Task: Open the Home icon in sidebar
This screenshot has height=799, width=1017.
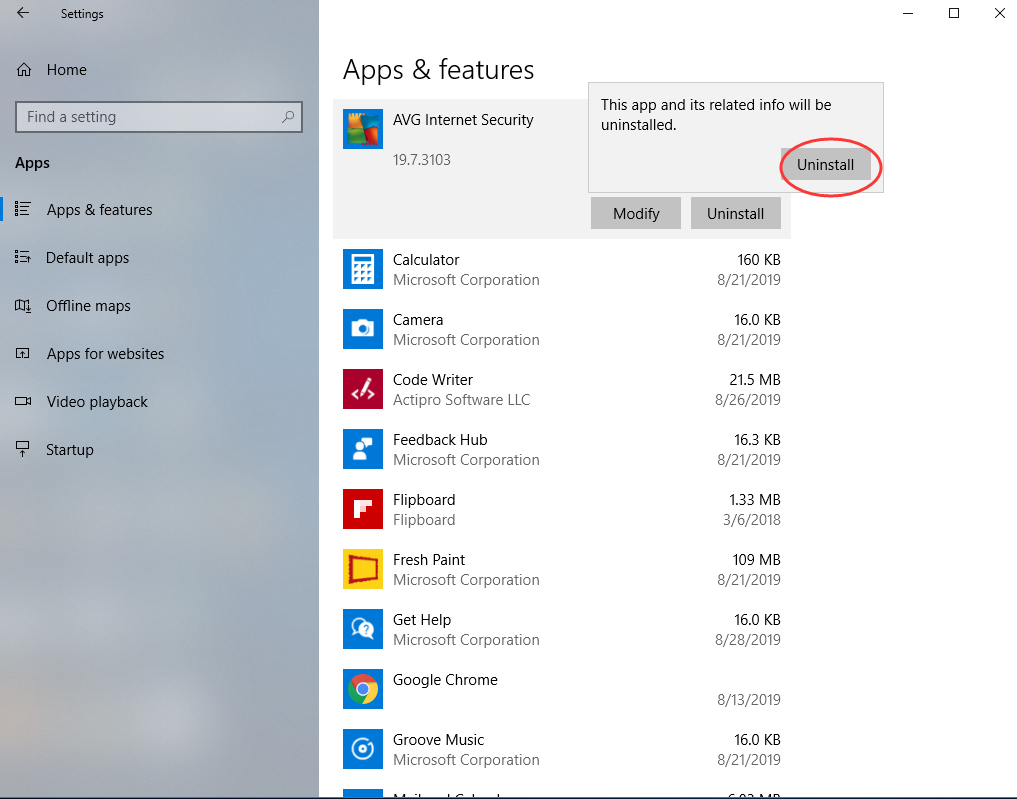Action: [24, 70]
